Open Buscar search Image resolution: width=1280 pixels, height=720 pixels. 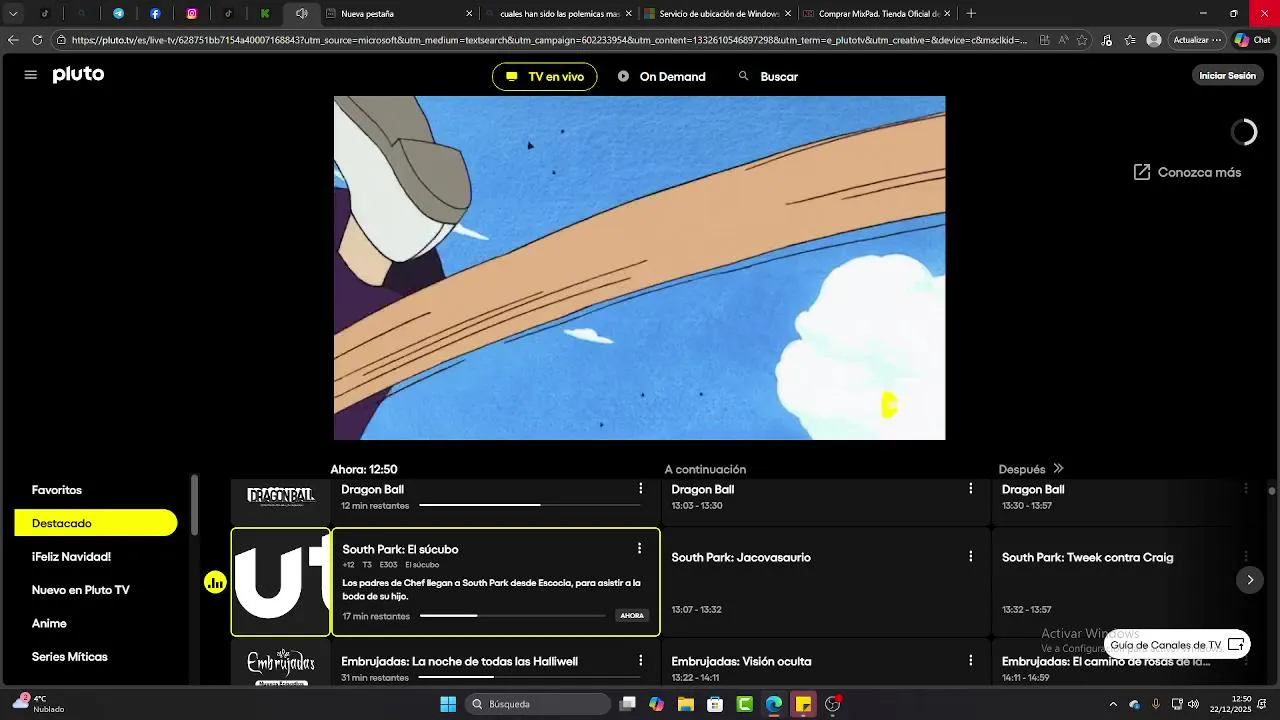click(768, 77)
